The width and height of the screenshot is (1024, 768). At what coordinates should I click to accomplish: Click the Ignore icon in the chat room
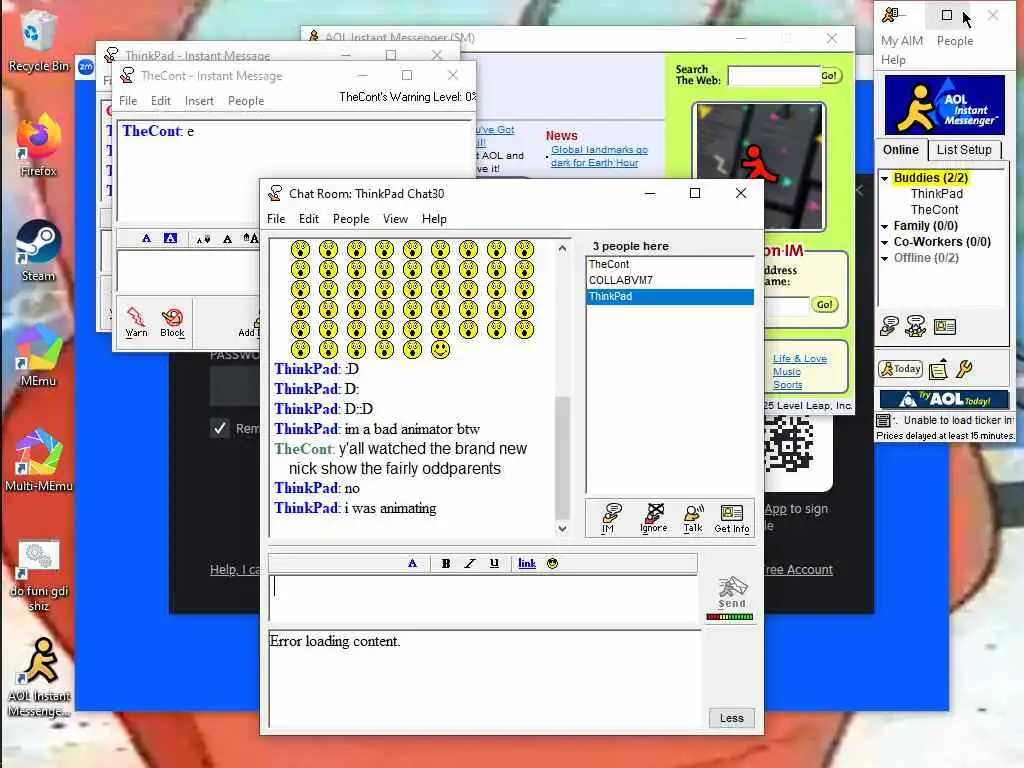pos(654,518)
